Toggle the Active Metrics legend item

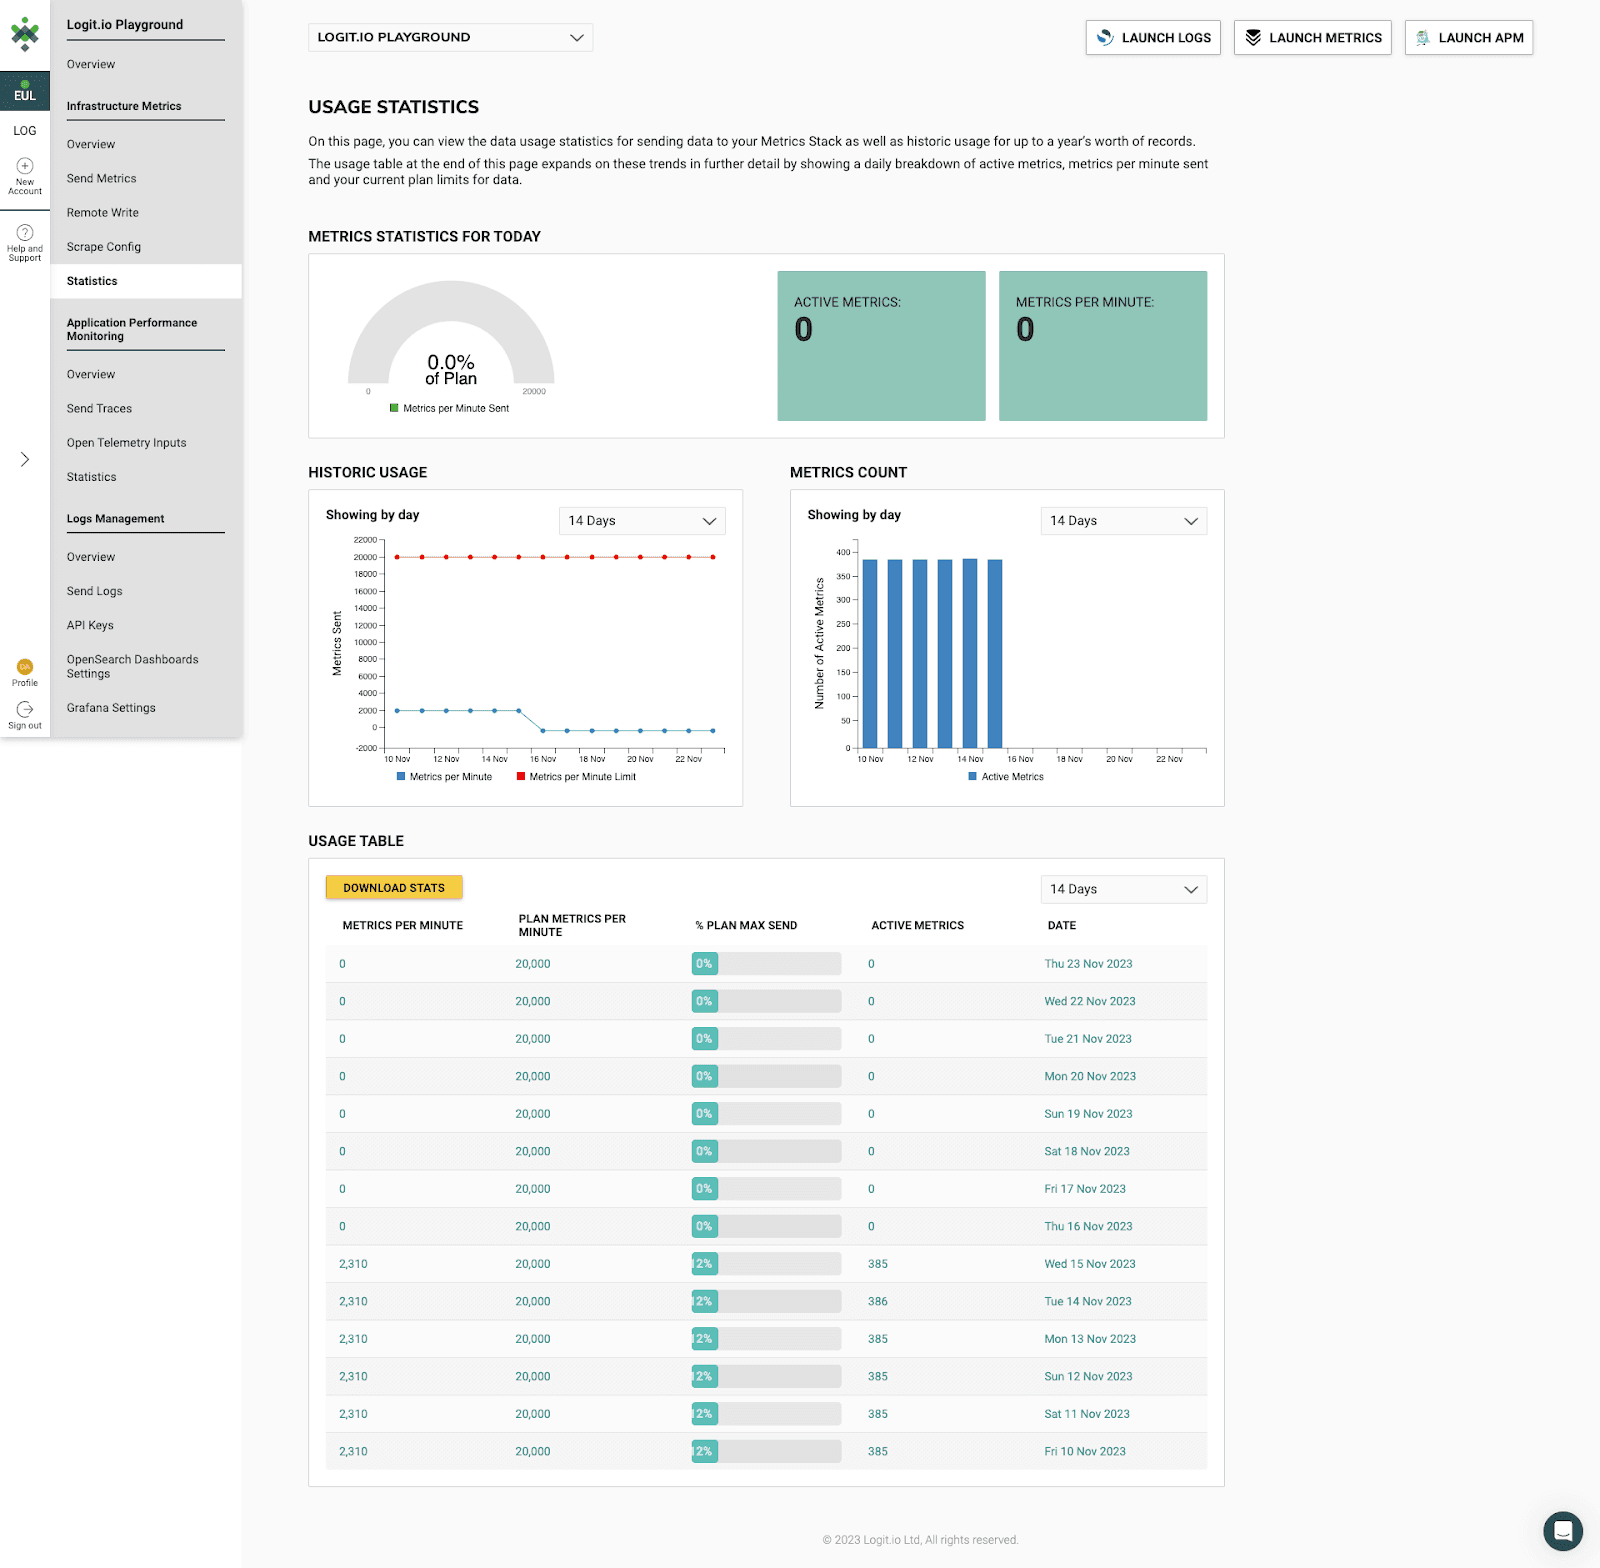[x=1005, y=776]
